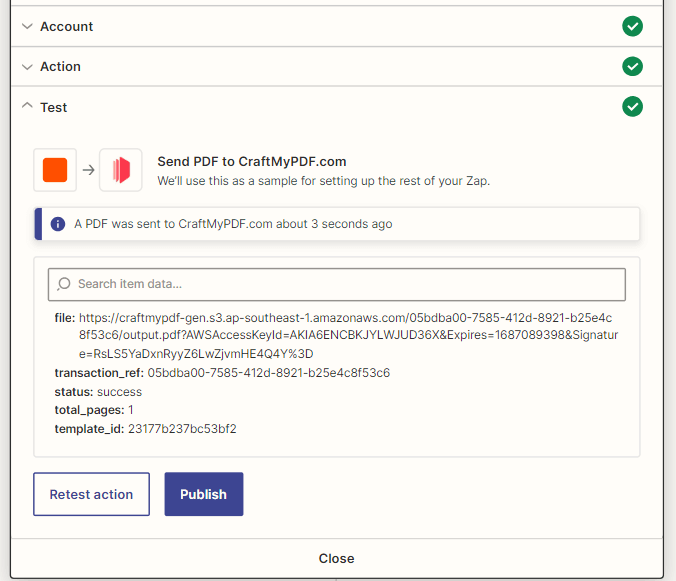Click the green checkmark beside Action
The height and width of the screenshot is (581, 676).
[632, 66]
